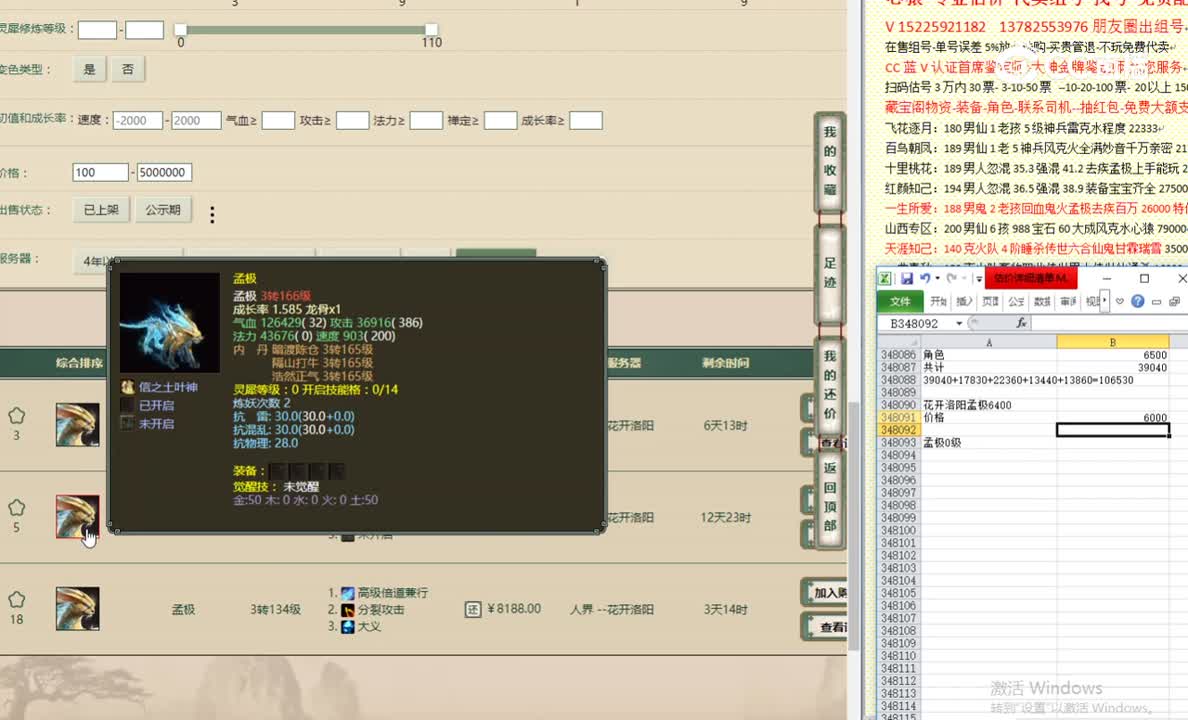
Task: Click the 高级倍道兼行 skill icon
Action: pyautogui.click(x=347, y=595)
